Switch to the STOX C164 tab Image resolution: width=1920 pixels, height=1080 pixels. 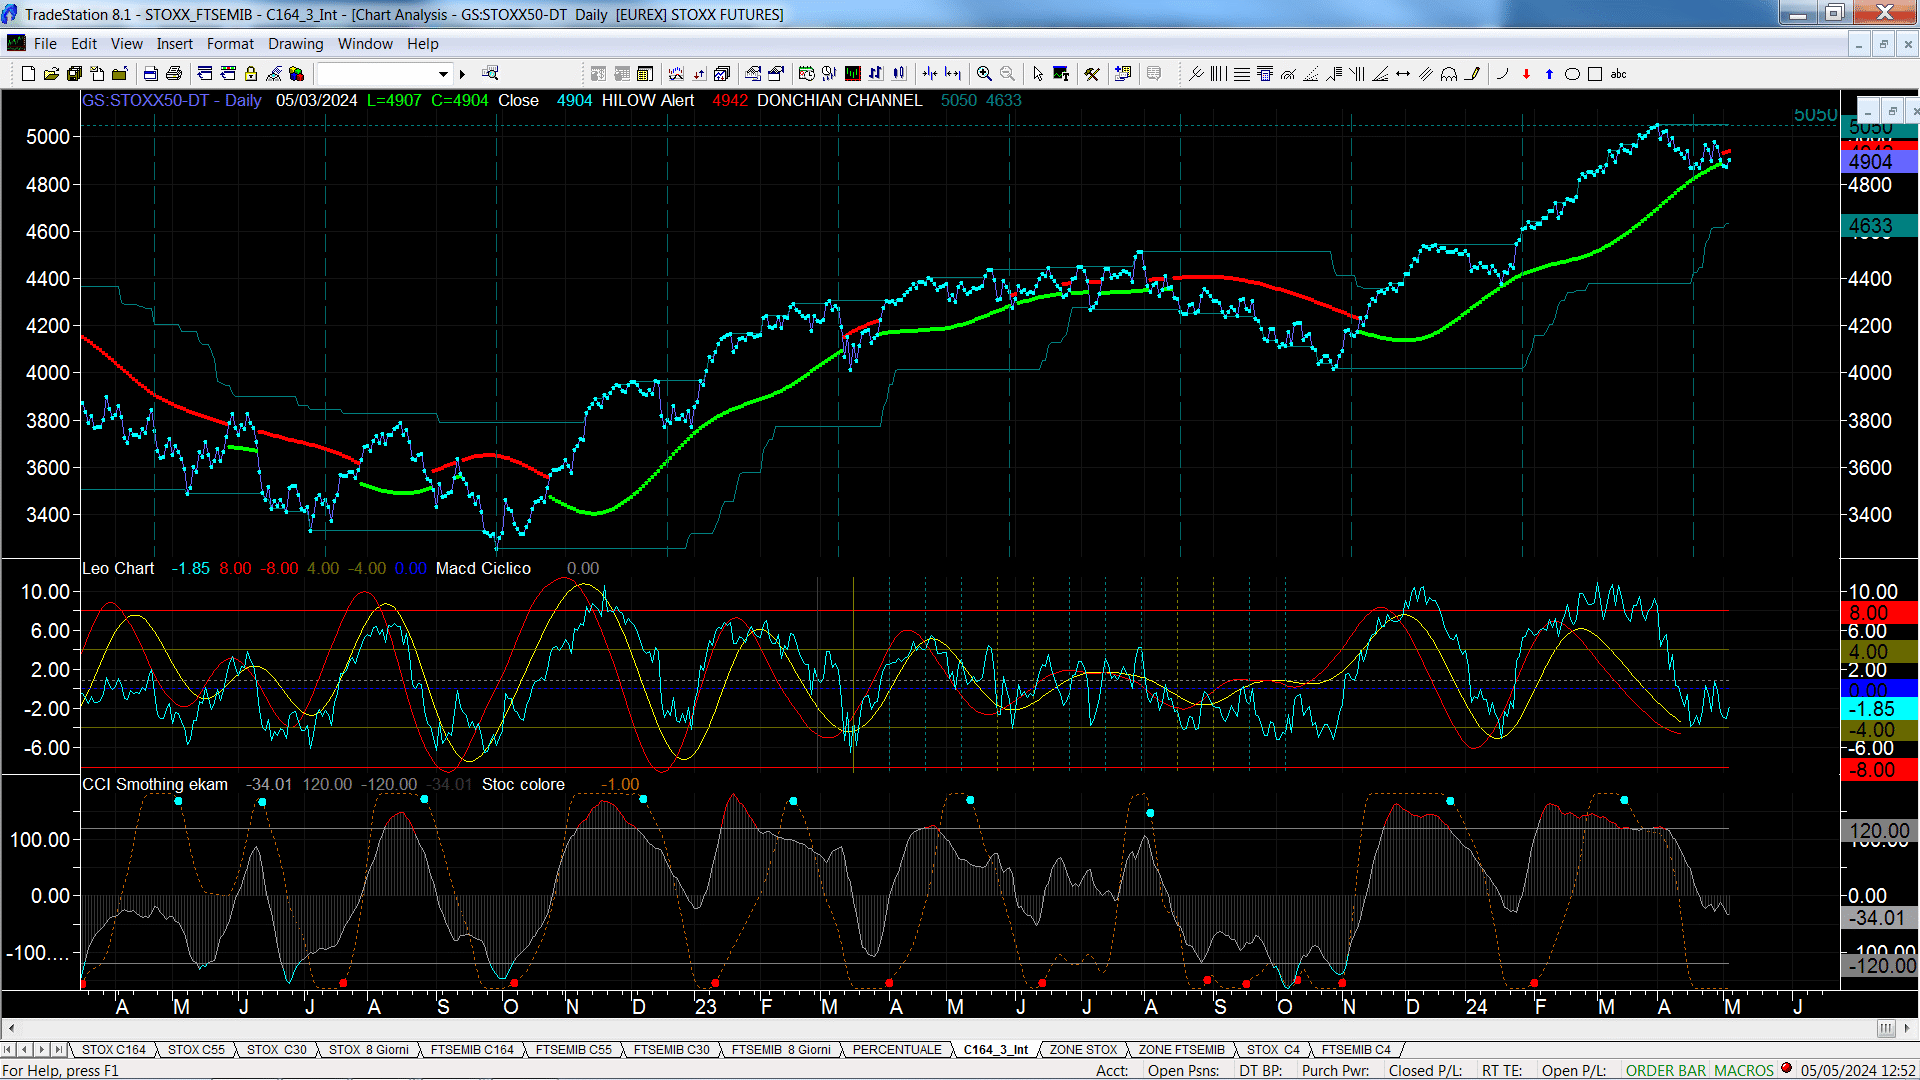pos(114,1050)
